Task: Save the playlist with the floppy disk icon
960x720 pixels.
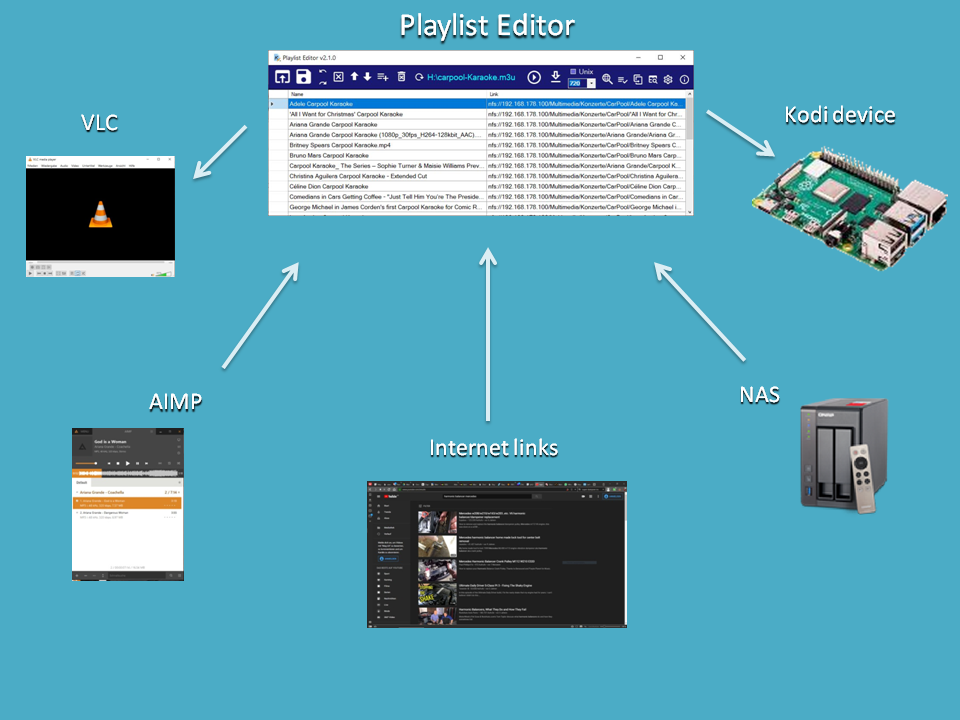Action: [303, 78]
